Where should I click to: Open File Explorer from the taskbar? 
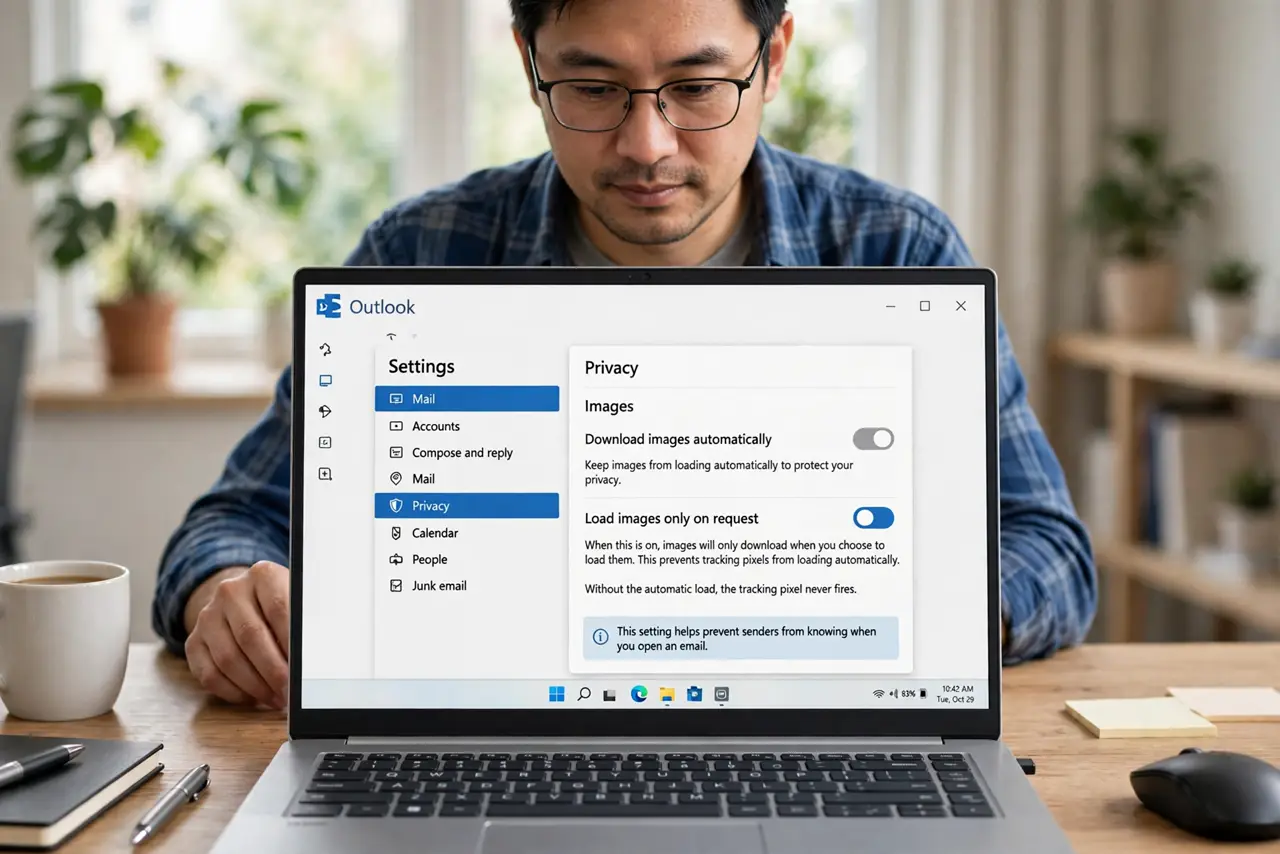(x=667, y=694)
